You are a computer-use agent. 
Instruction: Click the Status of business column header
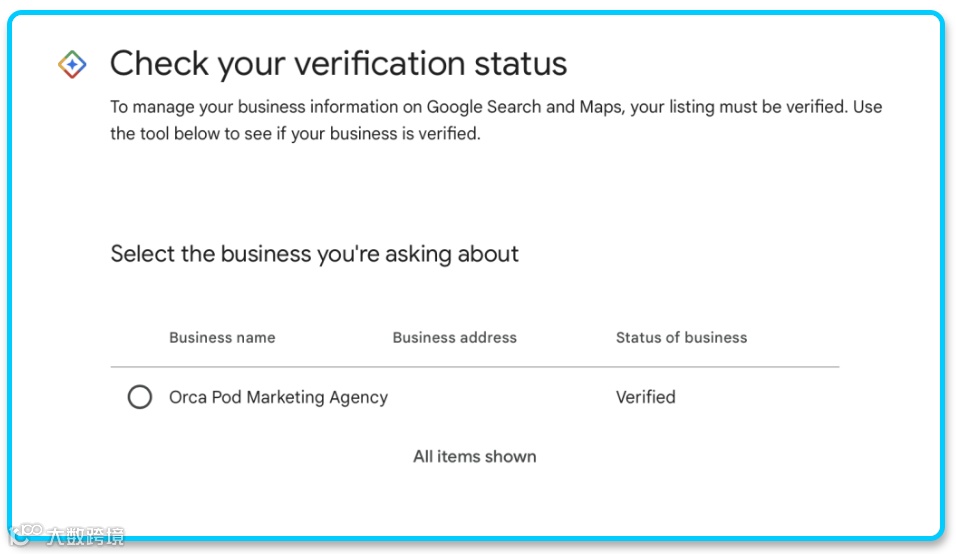coord(681,337)
